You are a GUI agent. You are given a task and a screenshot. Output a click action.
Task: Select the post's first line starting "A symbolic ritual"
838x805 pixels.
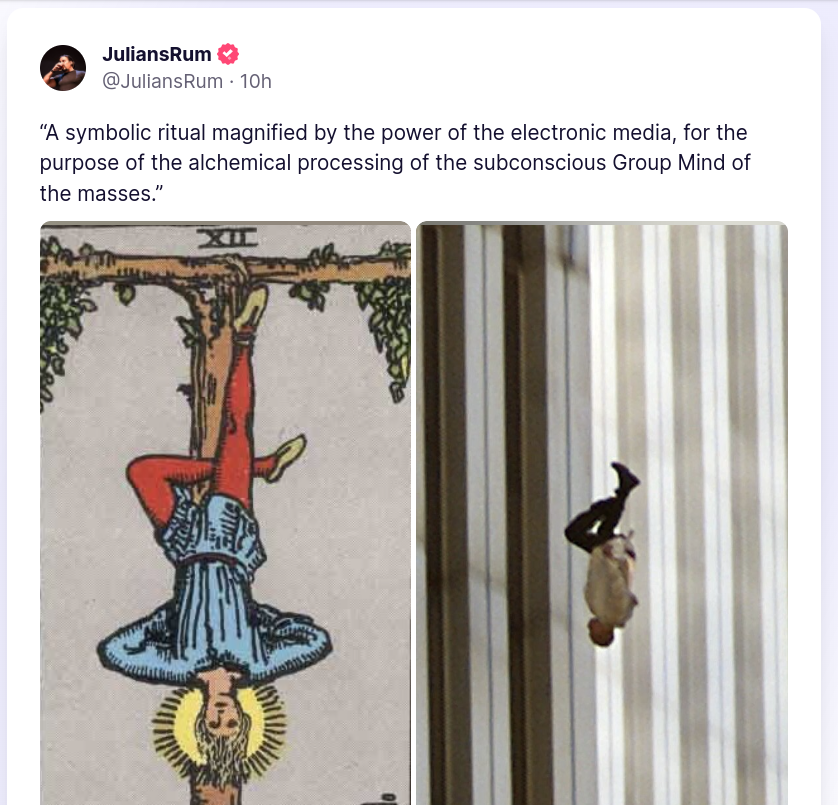(393, 133)
